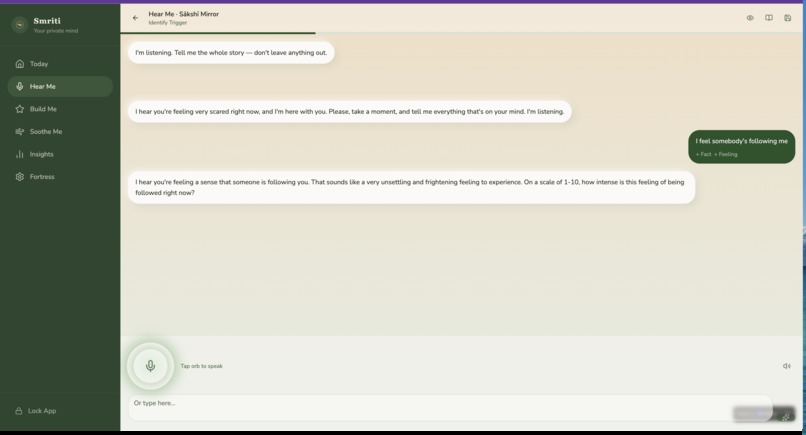Click the '+ Fact' tag on the user message
Viewport: 806px width, 435px height.
point(703,154)
